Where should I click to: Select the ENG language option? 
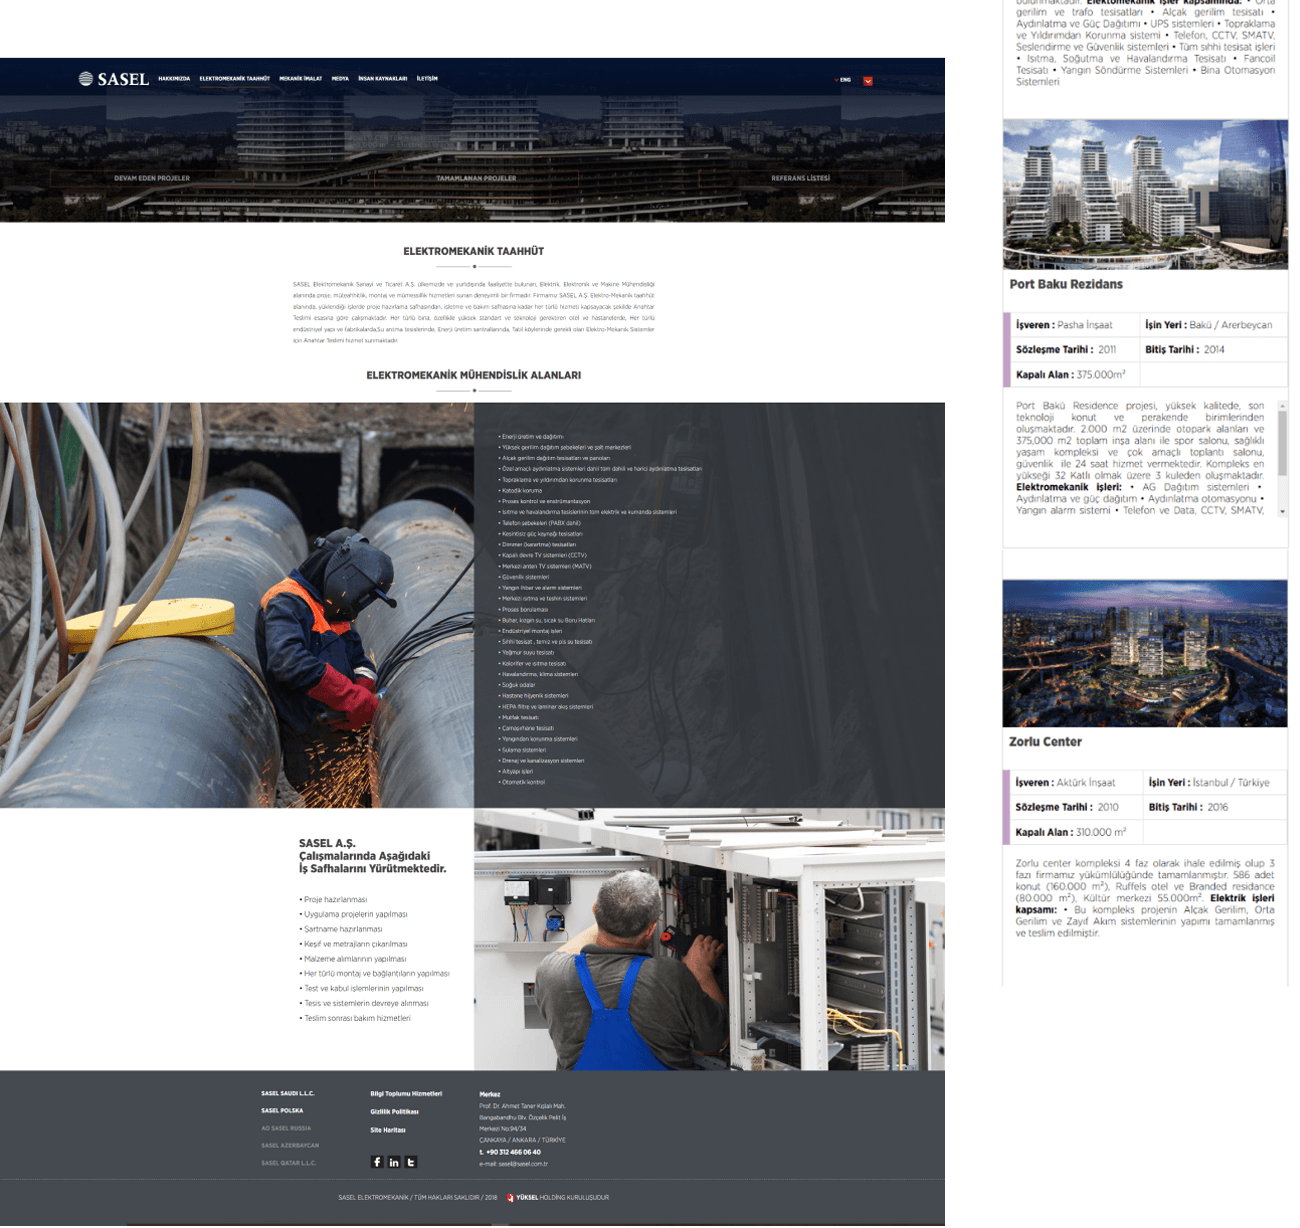click(845, 80)
